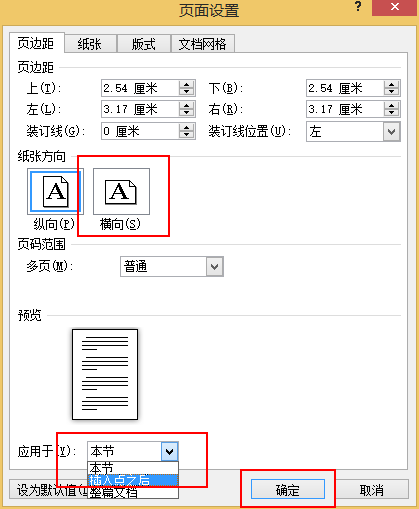
Task: Click the 取消 button
Action: click(372, 490)
